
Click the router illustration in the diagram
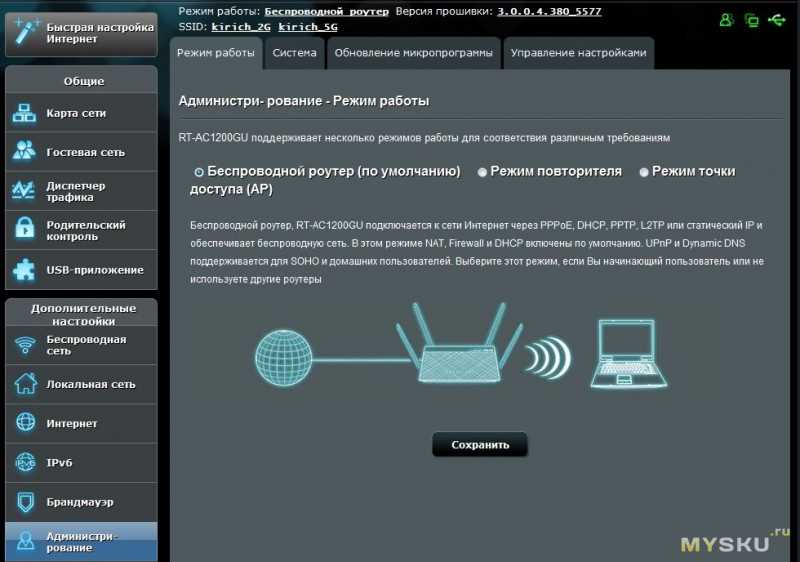coord(459,343)
